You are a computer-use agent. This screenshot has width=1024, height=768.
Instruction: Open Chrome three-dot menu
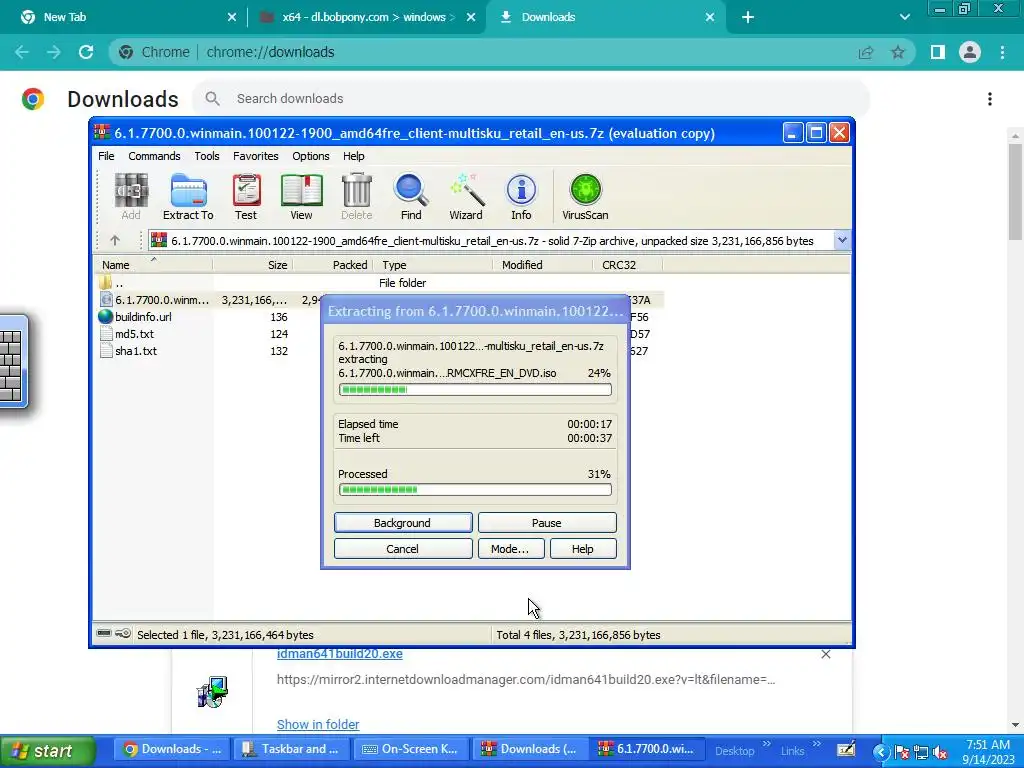(x=1002, y=52)
